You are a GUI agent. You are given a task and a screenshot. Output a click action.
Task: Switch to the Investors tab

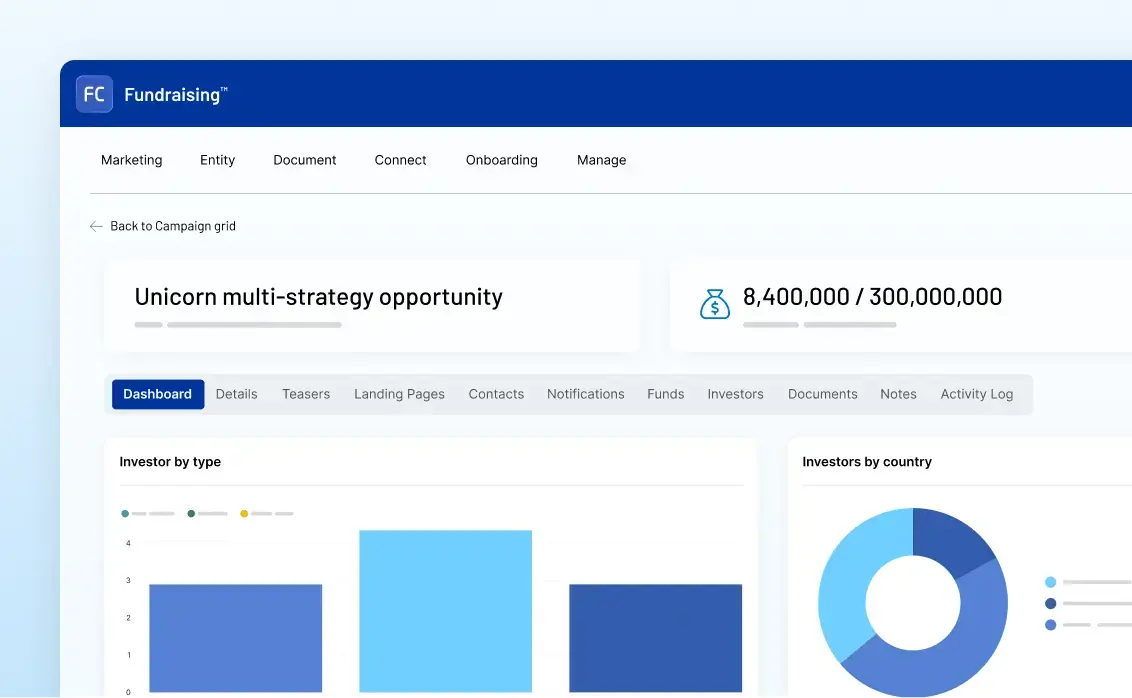coord(735,394)
